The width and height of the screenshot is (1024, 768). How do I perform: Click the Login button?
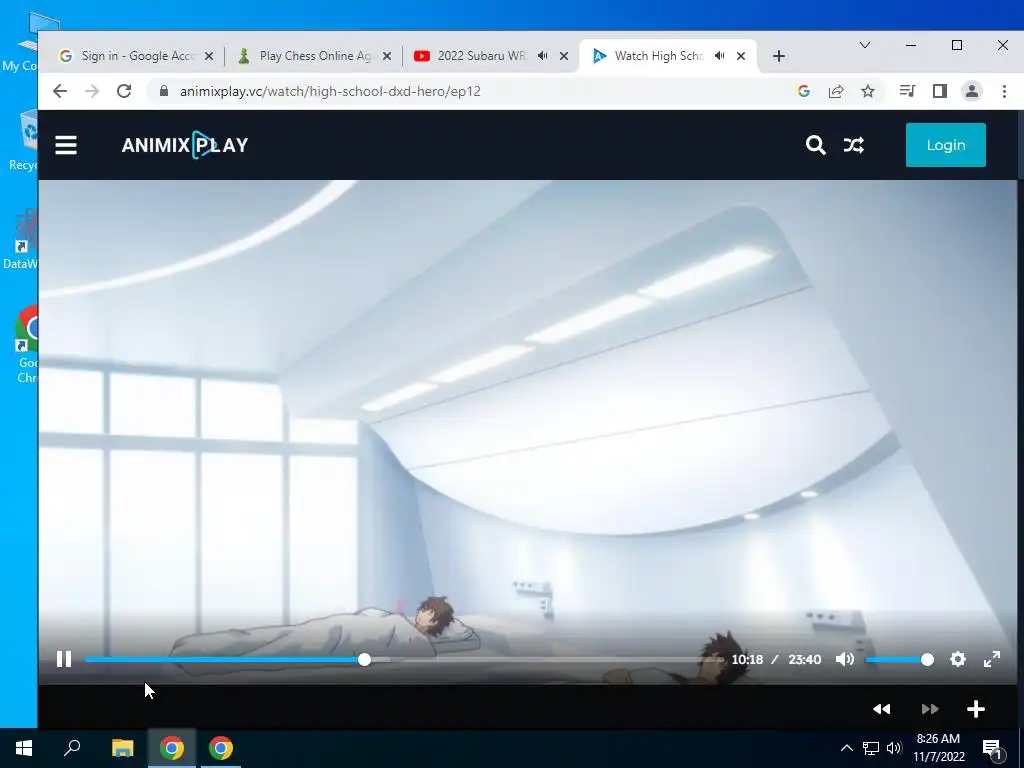[x=946, y=145]
